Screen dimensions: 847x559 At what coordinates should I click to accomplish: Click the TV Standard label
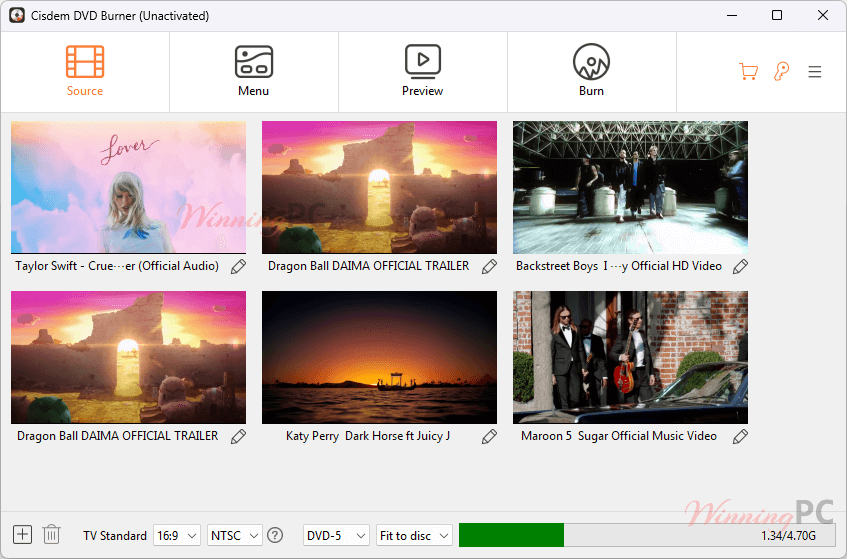(115, 536)
